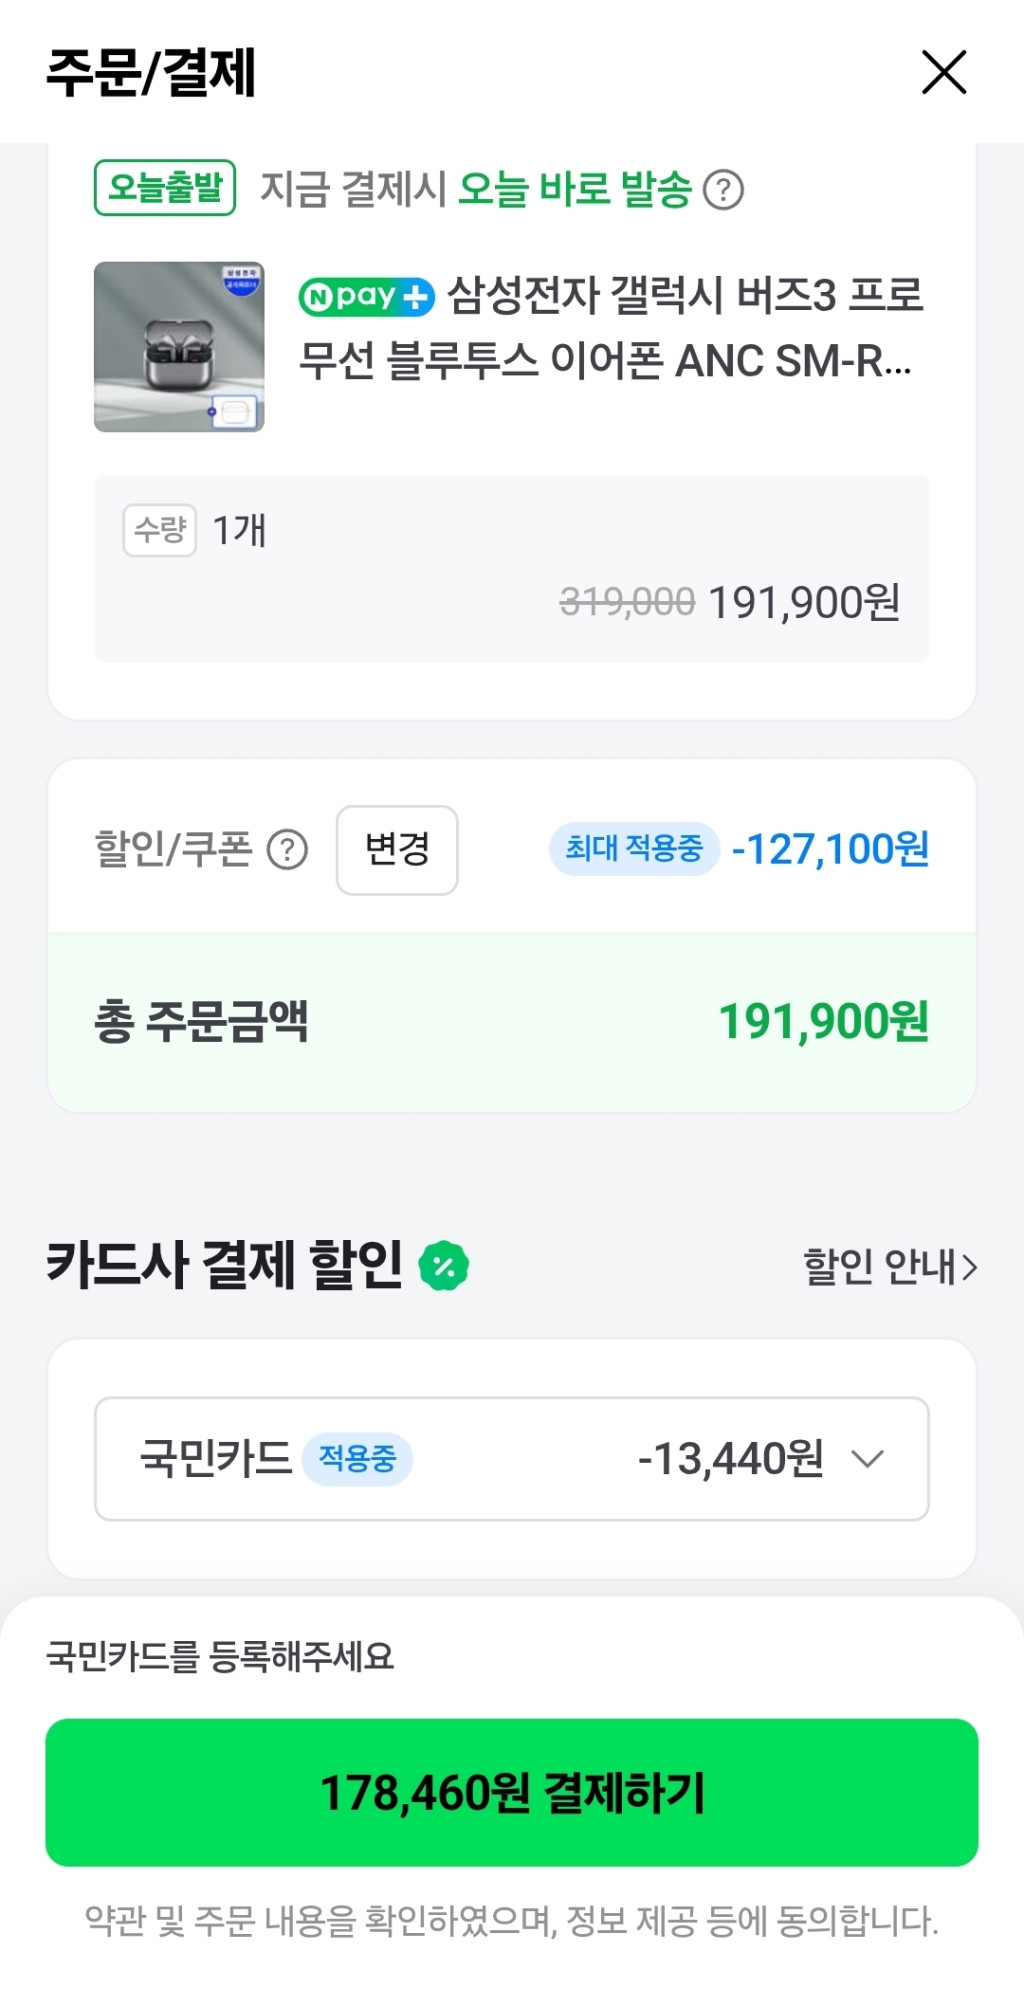The image size is (1024, 2006).
Task: Tap the Npay plus badge icon
Action: [366, 297]
